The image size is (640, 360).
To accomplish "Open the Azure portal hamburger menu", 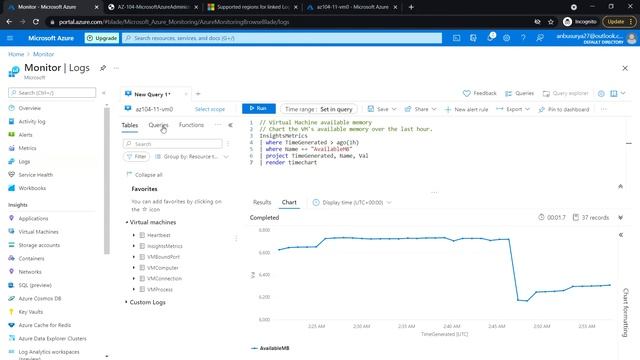I will click(10, 38).
